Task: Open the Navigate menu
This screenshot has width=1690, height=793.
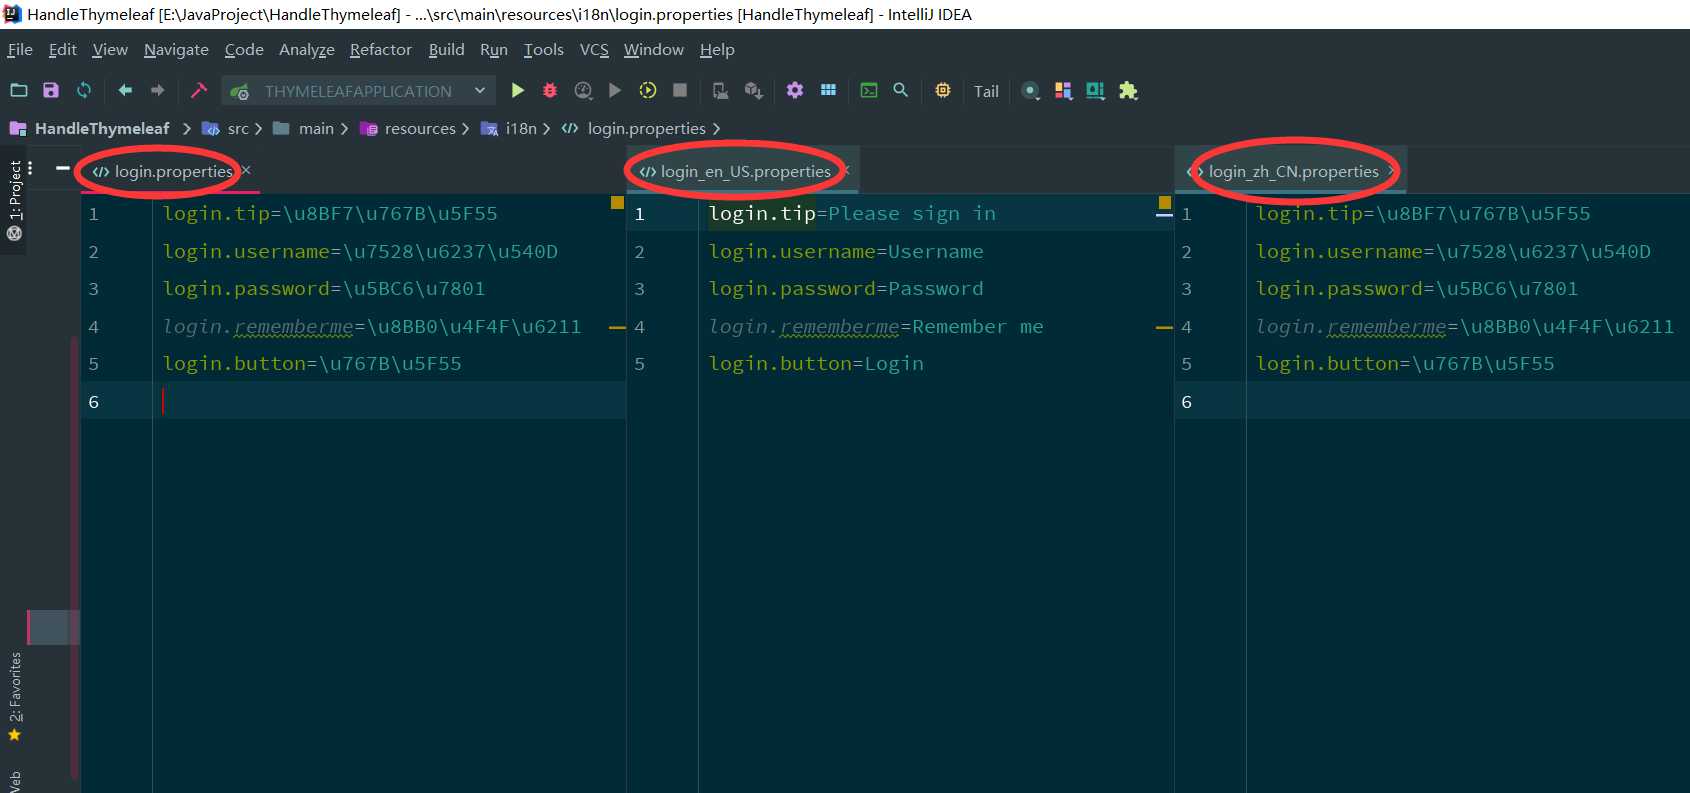Action: coord(176,49)
